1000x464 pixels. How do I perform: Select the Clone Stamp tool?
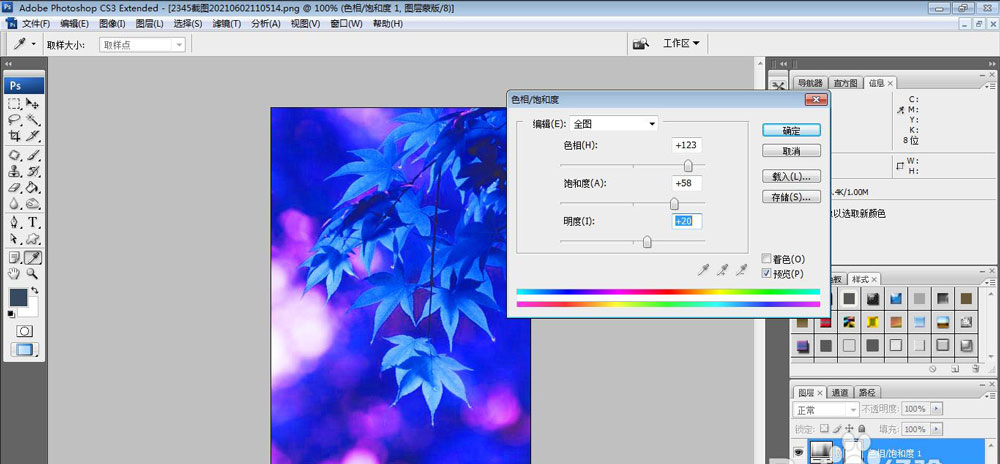[14, 171]
